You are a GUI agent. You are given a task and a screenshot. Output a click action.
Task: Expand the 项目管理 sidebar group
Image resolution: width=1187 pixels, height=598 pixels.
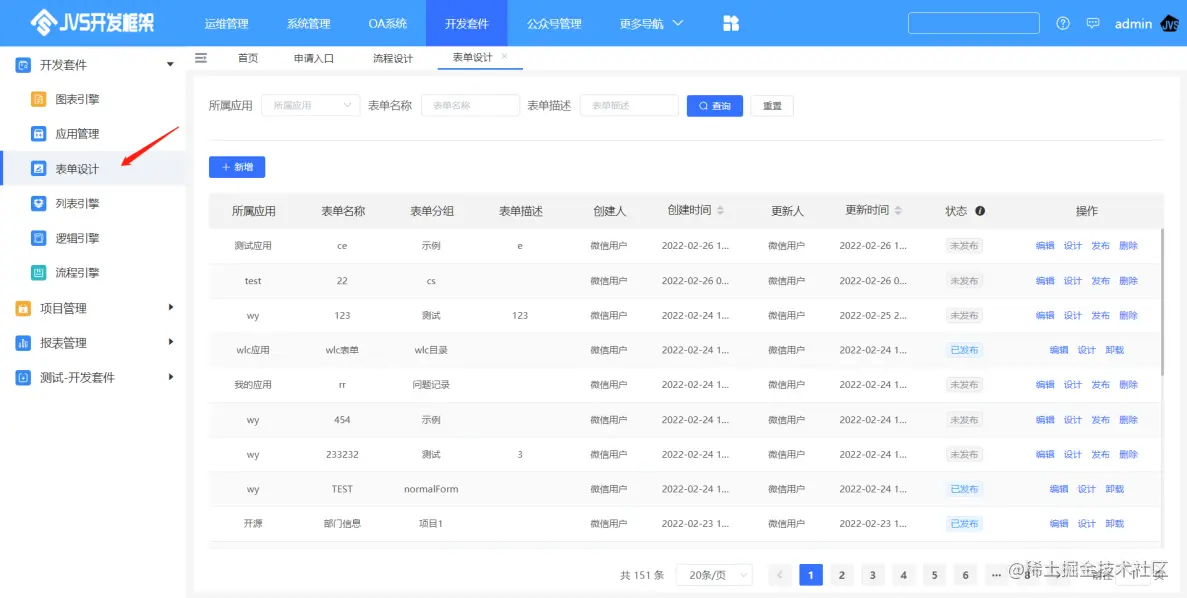[171, 307]
